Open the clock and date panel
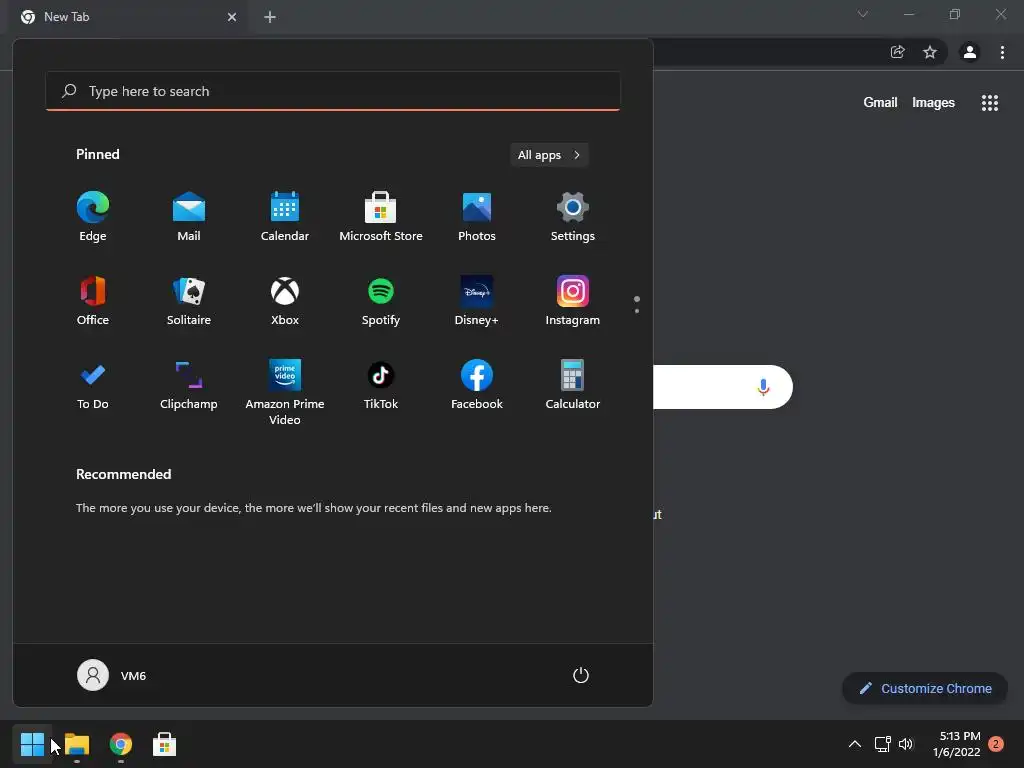The height and width of the screenshot is (768, 1024). click(x=957, y=744)
